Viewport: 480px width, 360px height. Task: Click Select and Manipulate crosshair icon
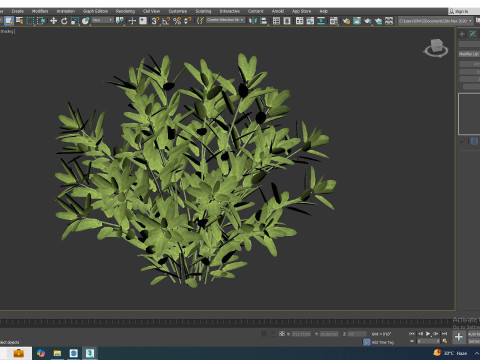(132, 21)
